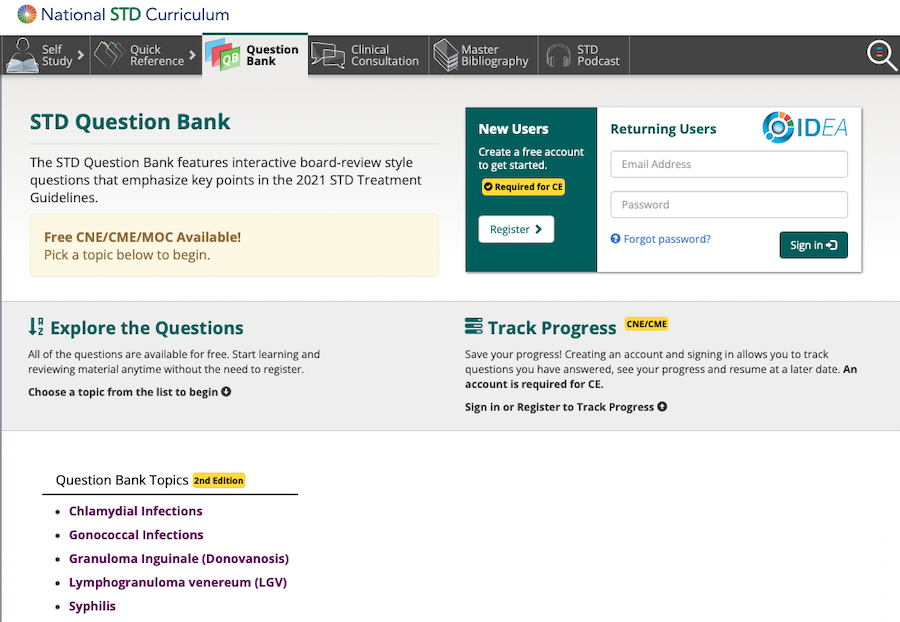Click Sign in or Register to Track Progress
This screenshot has height=622, width=900.
[x=566, y=407]
